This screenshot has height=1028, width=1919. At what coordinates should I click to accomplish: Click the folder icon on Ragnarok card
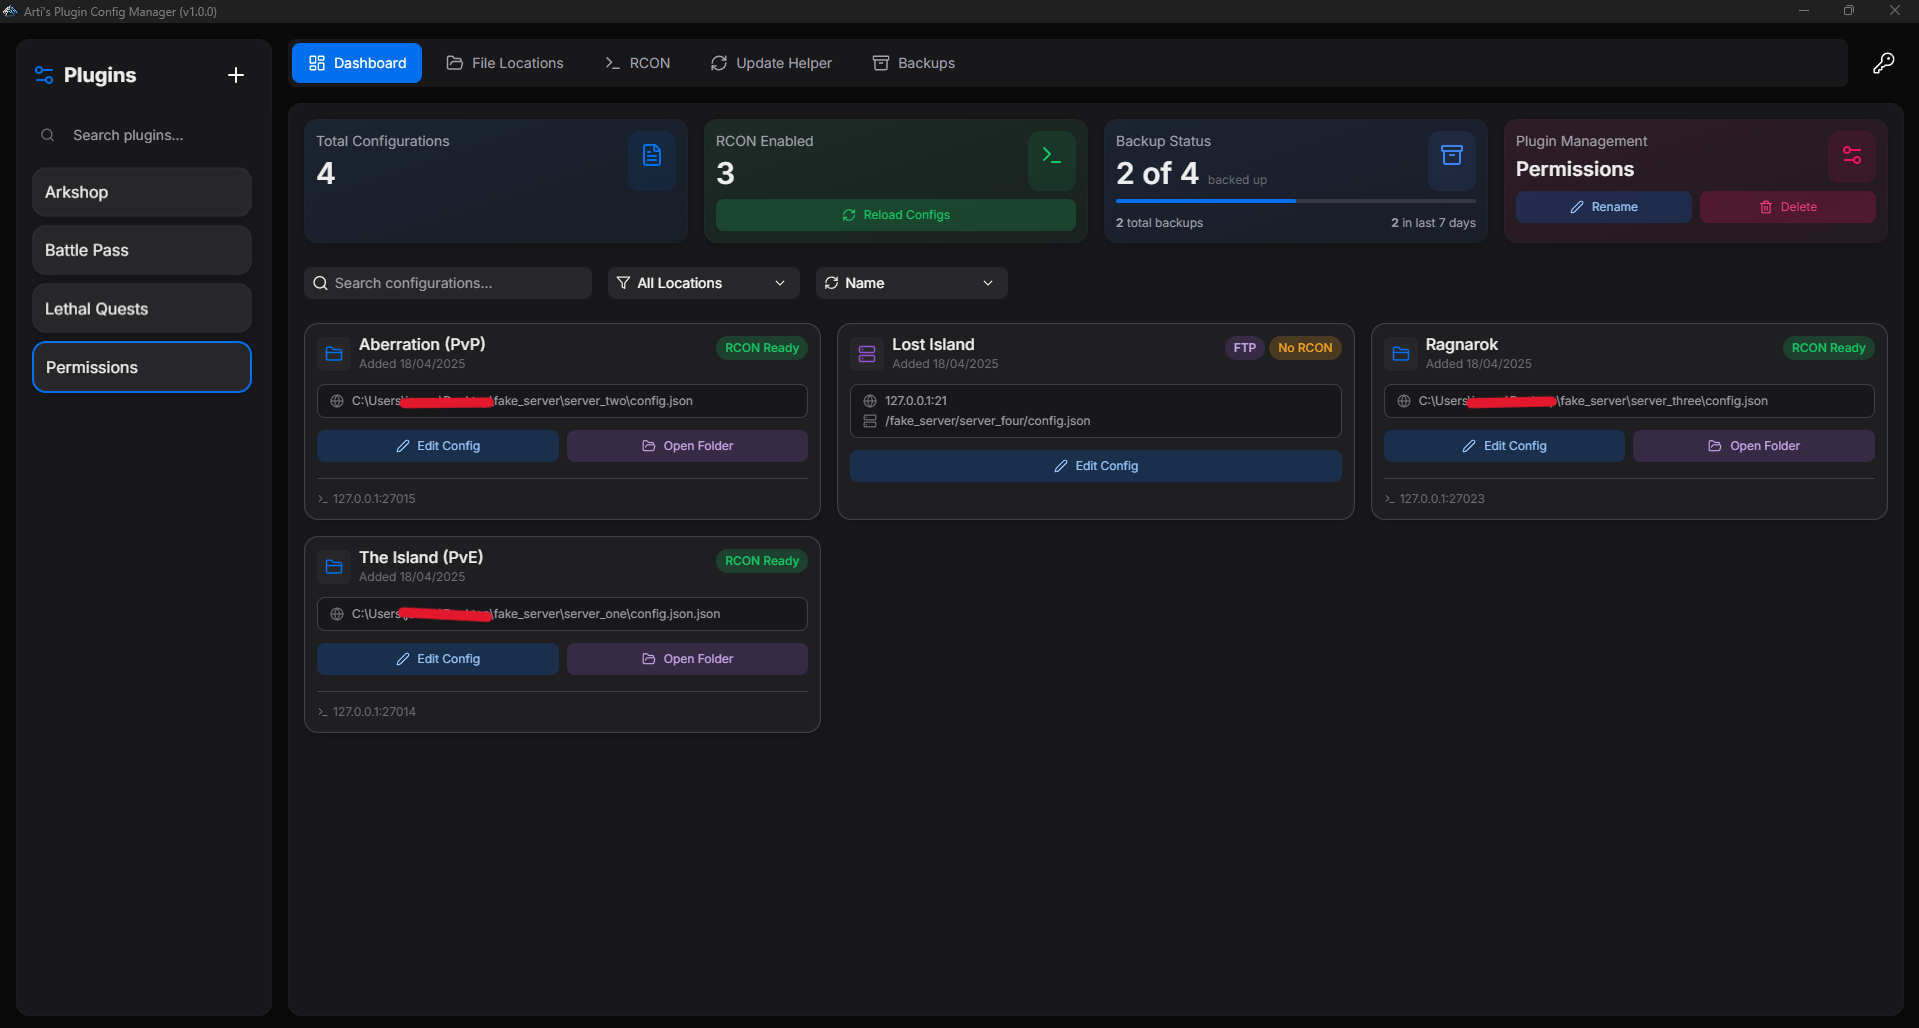[1401, 354]
